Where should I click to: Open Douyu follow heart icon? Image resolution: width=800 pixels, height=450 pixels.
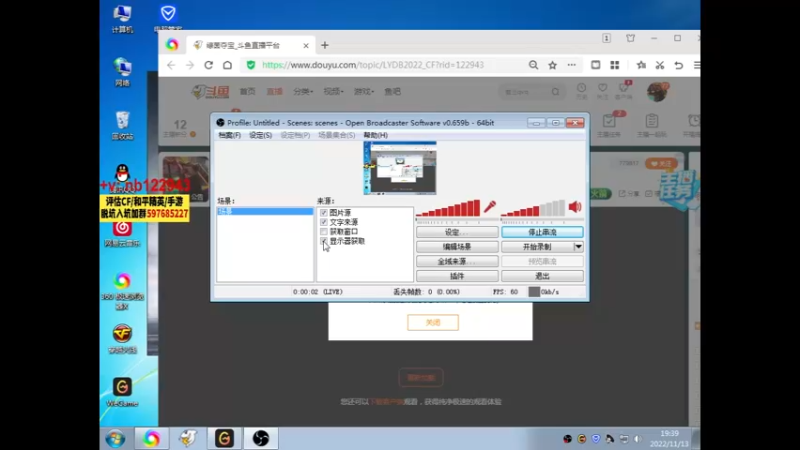[x=603, y=88]
